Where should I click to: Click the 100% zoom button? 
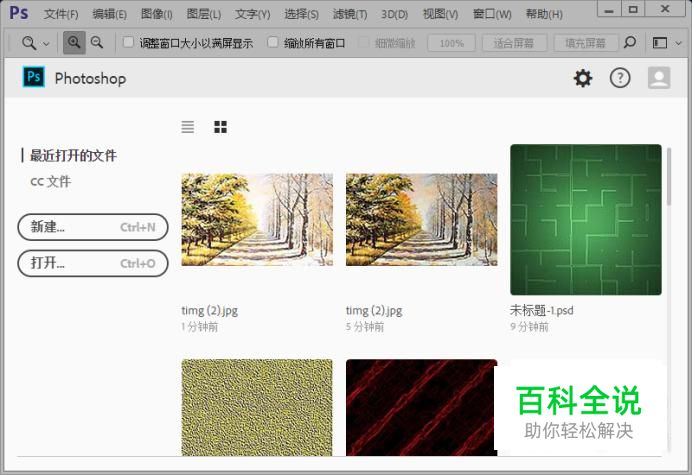point(451,43)
